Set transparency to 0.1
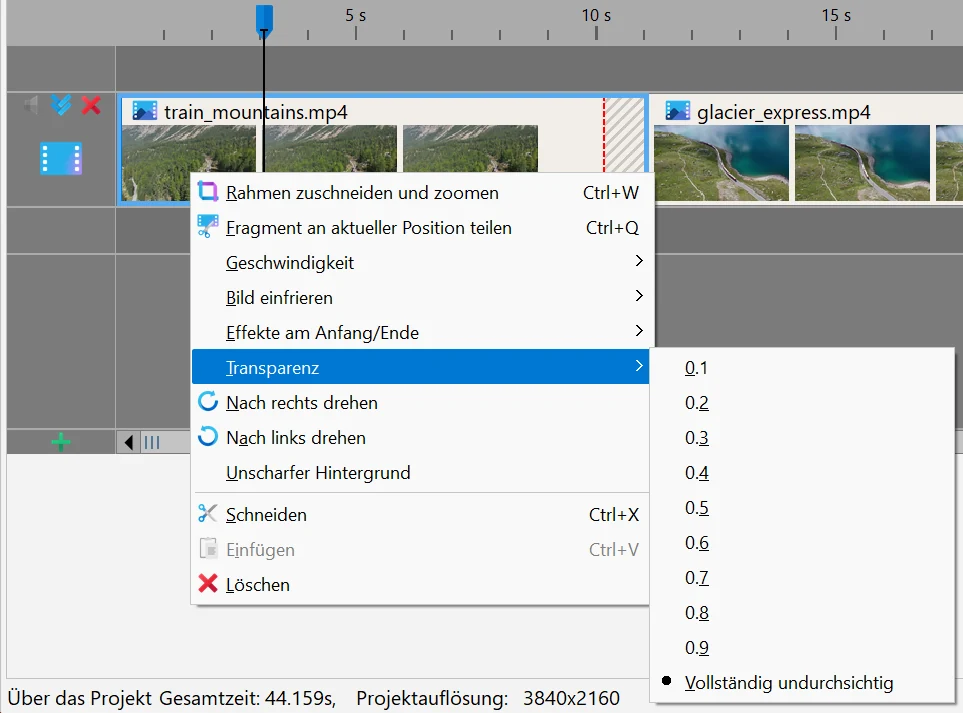 pos(802,368)
